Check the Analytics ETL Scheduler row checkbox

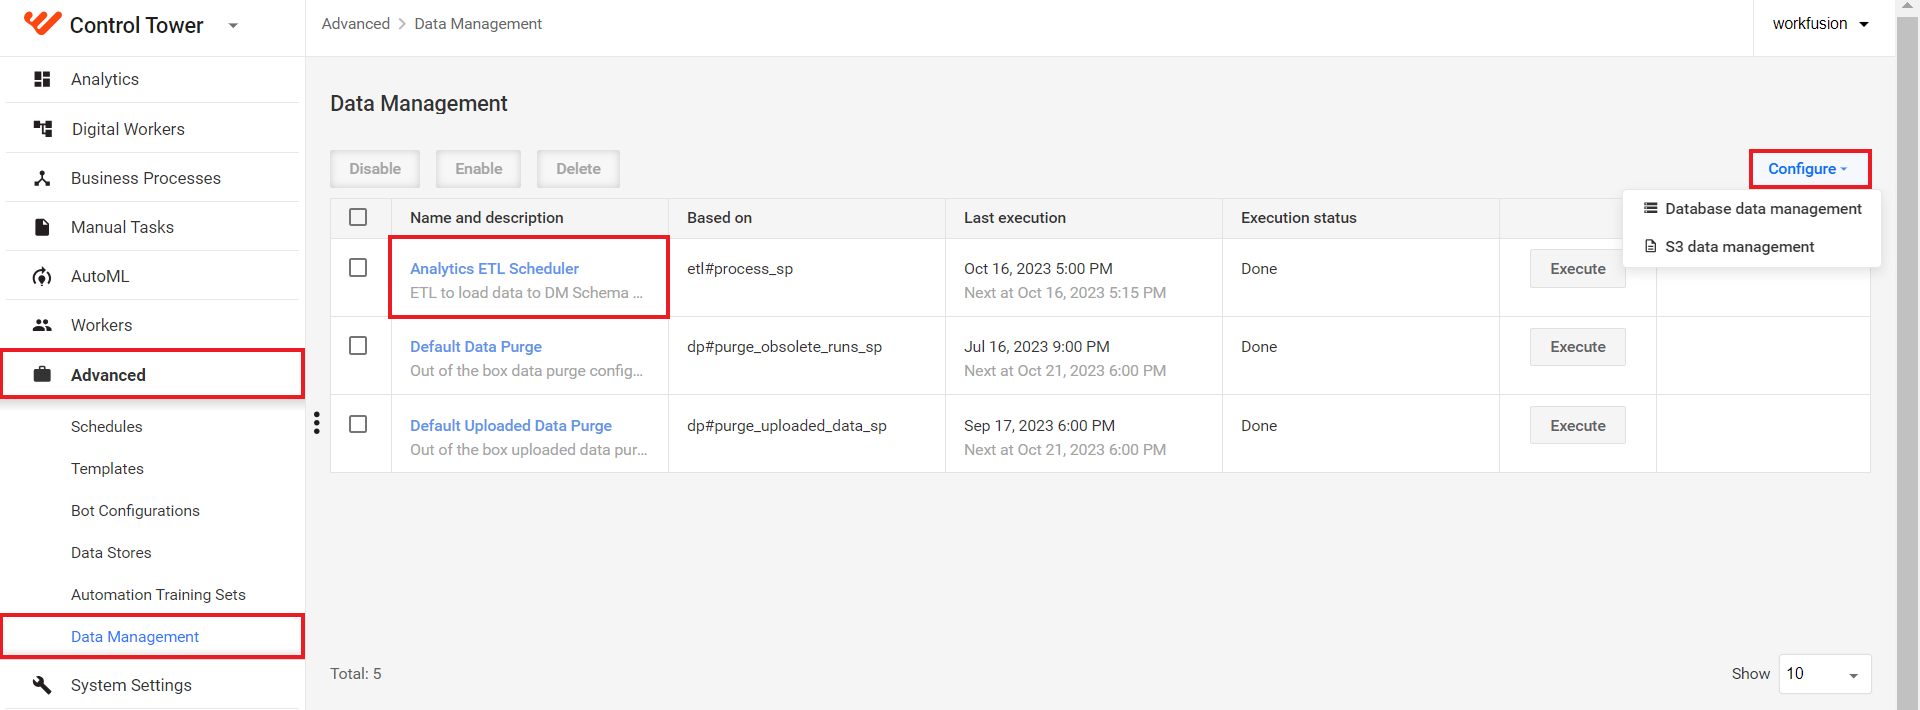358,267
